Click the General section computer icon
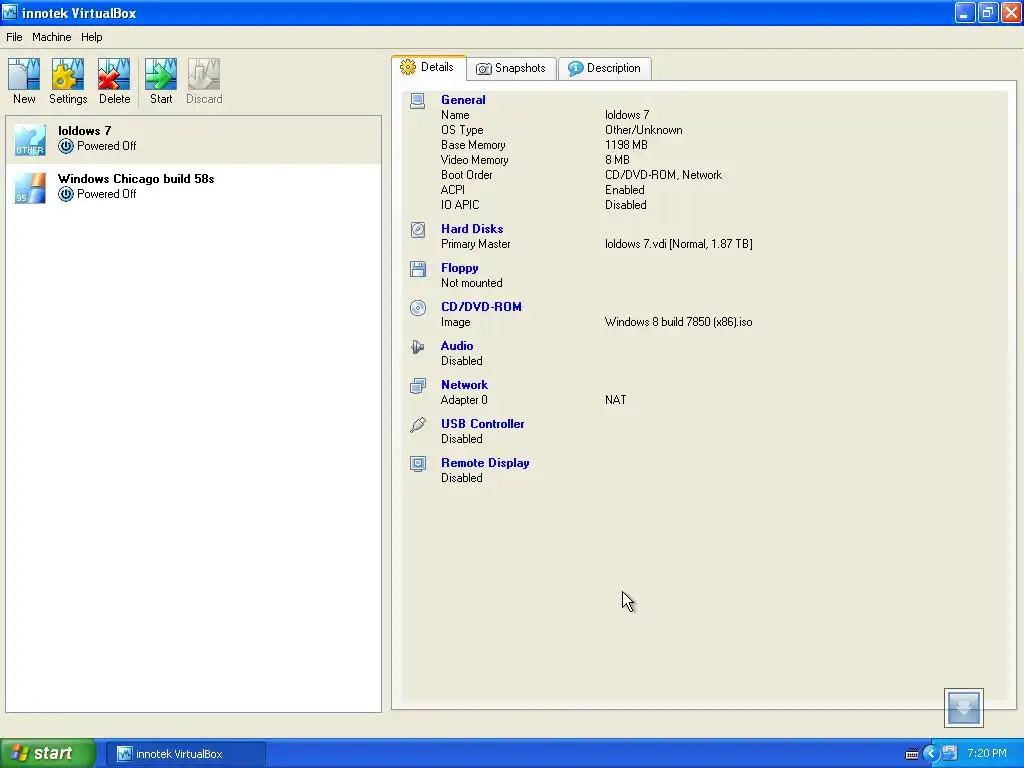Image resolution: width=1024 pixels, height=768 pixels. [418, 101]
